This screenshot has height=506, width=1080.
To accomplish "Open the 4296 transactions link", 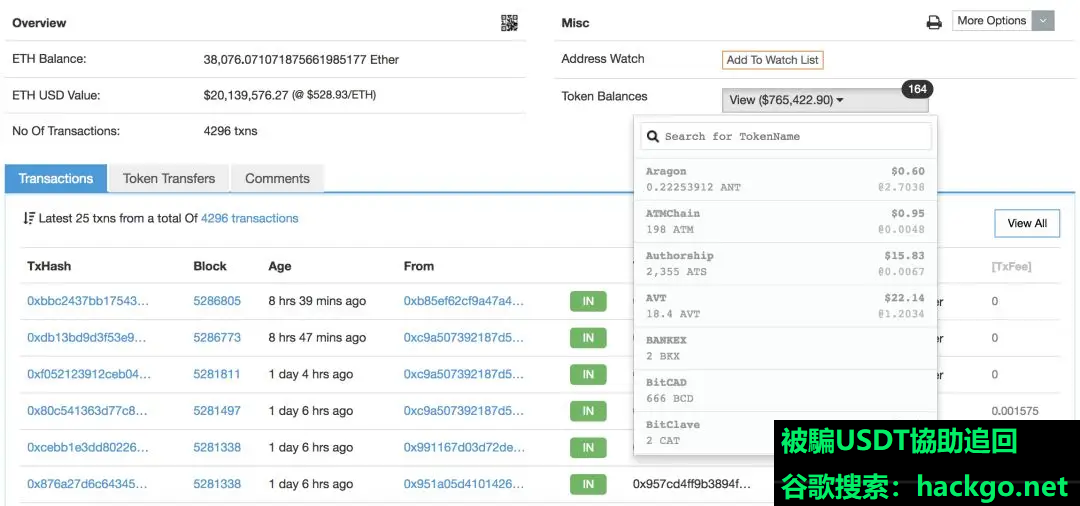I will (249, 218).
